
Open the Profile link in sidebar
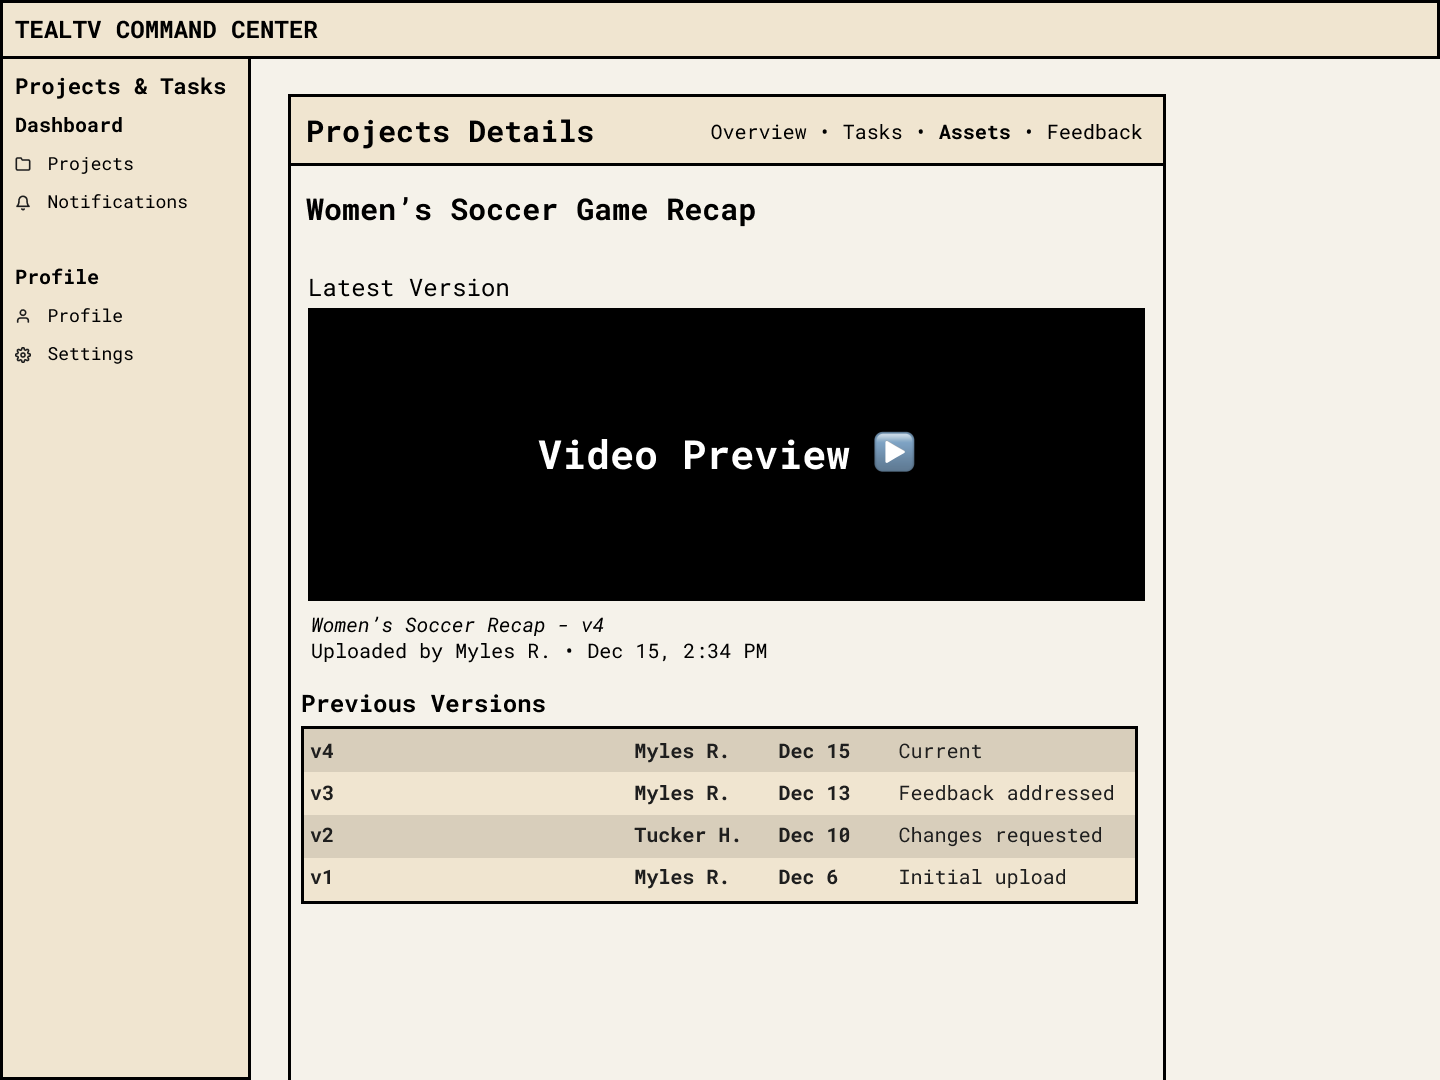click(x=85, y=316)
